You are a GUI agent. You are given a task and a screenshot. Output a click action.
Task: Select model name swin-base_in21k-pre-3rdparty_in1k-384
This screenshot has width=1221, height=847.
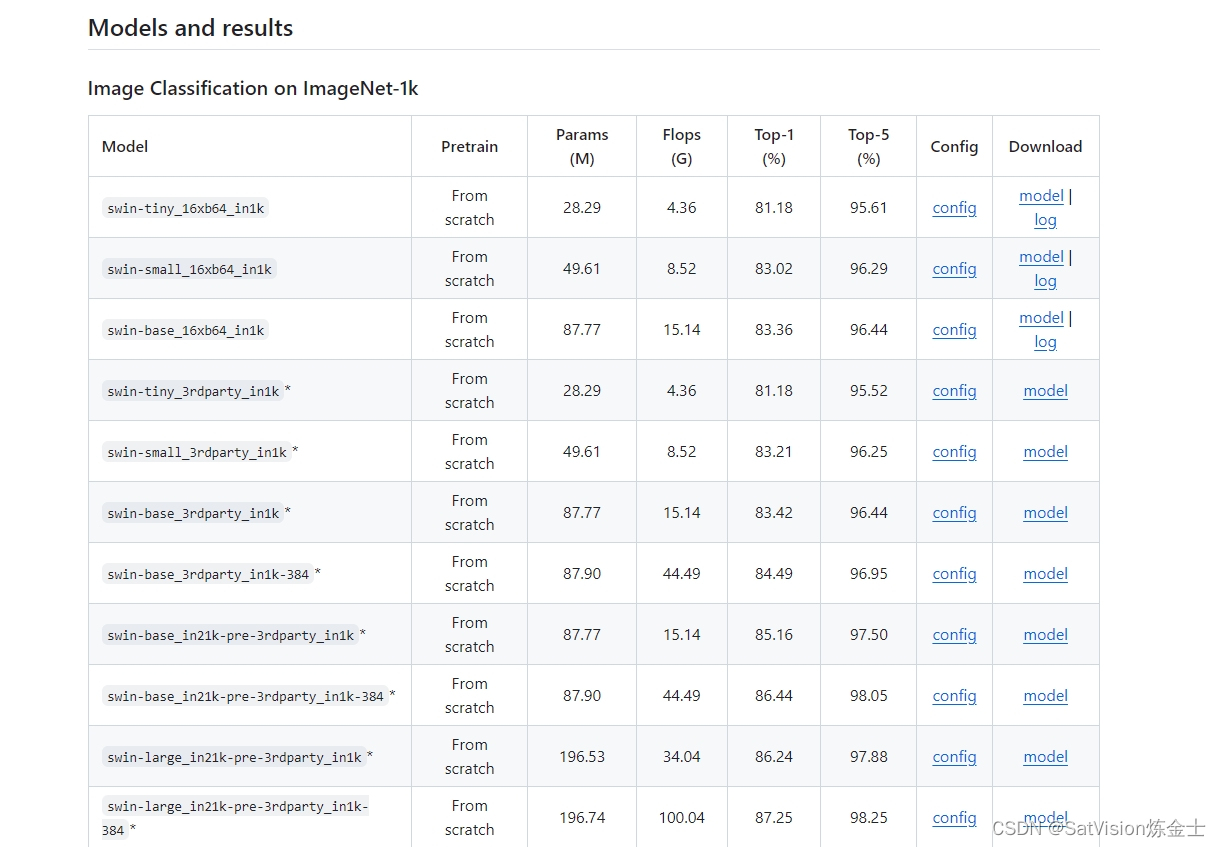(x=245, y=696)
